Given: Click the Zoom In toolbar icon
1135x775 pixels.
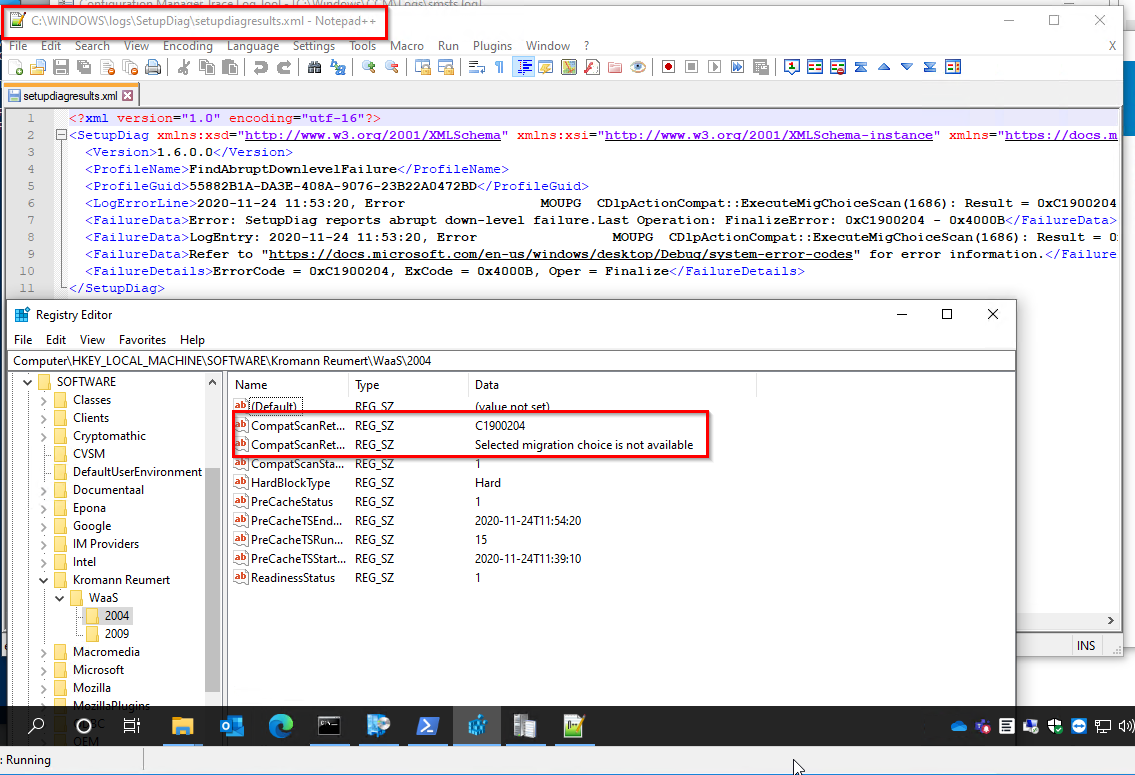Looking at the screenshot, I should (x=368, y=67).
